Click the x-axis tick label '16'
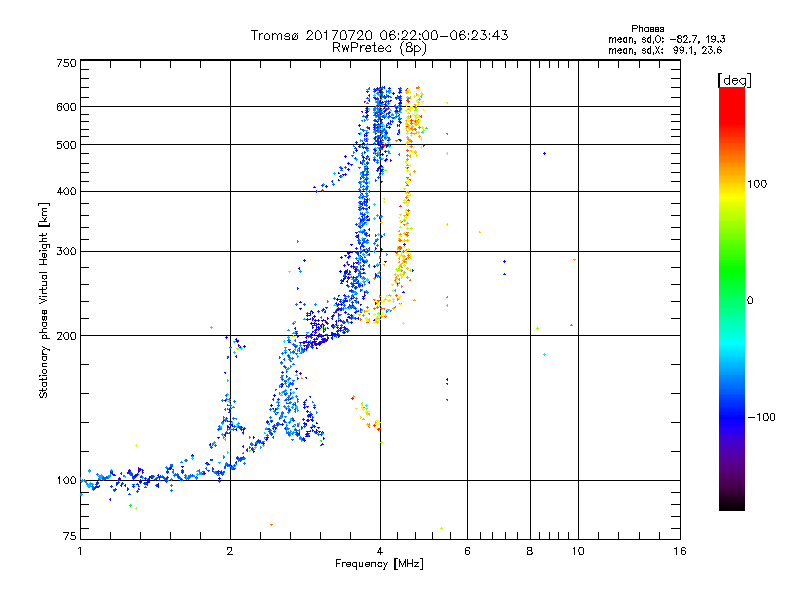Image resolution: width=800 pixels, height=600 pixels. point(680,551)
